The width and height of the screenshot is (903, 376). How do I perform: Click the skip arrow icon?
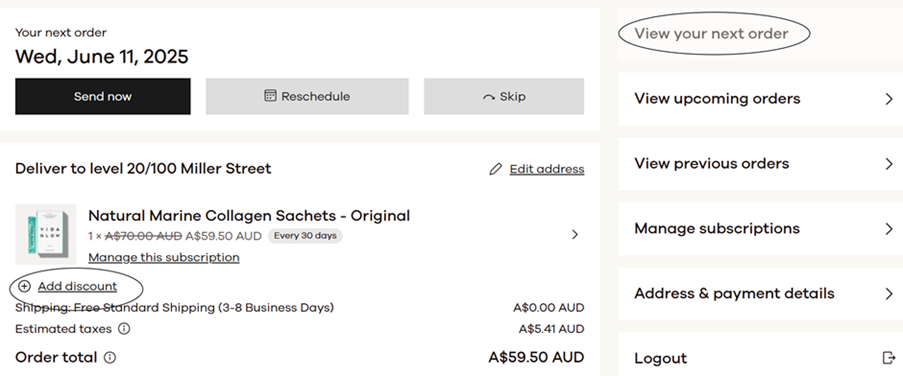[x=489, y=97]
